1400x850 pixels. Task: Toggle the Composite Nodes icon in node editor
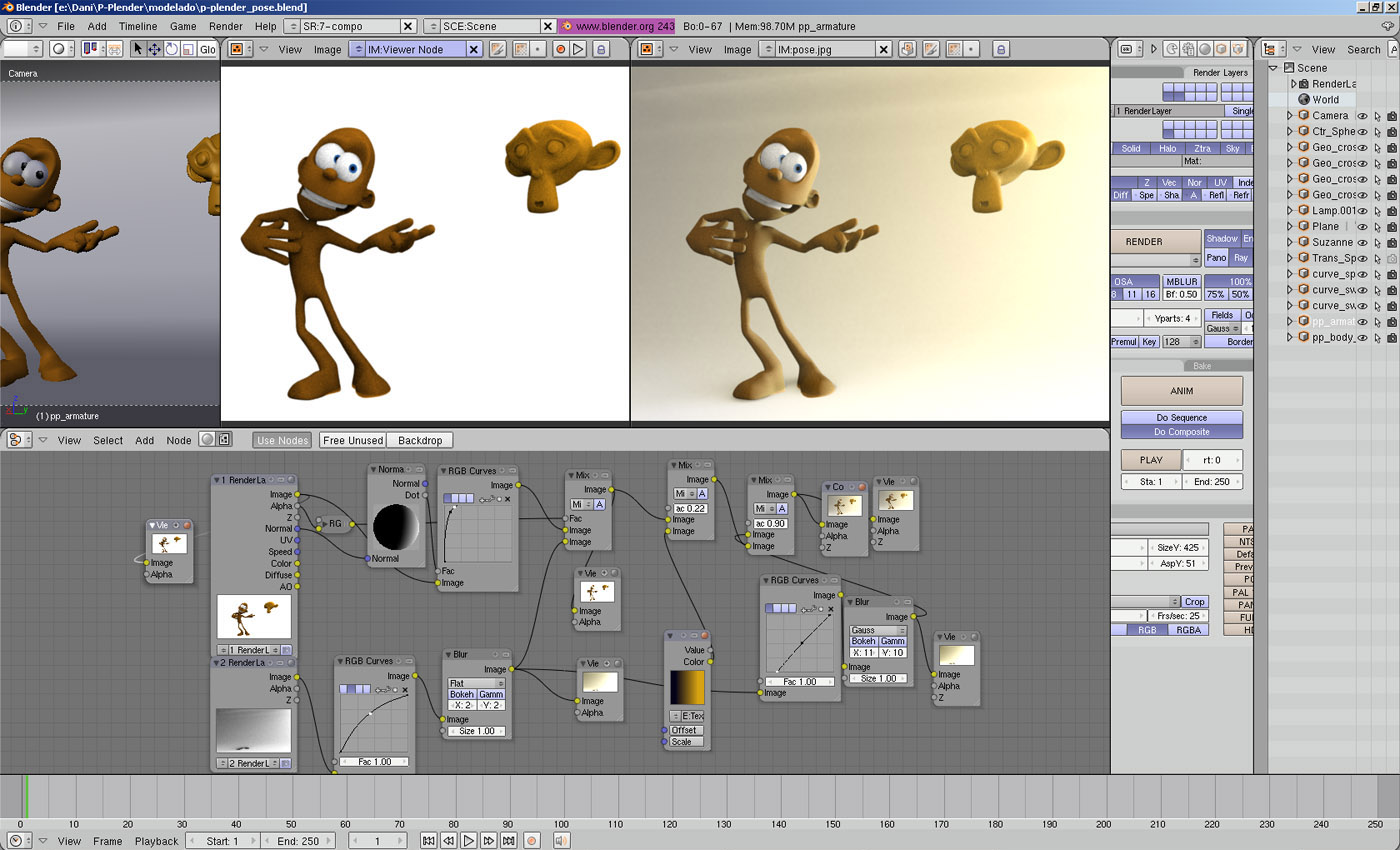click(224, 439)
